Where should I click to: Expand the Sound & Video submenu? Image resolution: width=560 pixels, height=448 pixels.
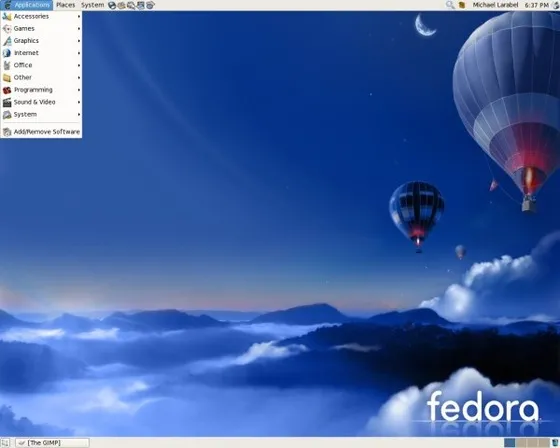point(41,102)
